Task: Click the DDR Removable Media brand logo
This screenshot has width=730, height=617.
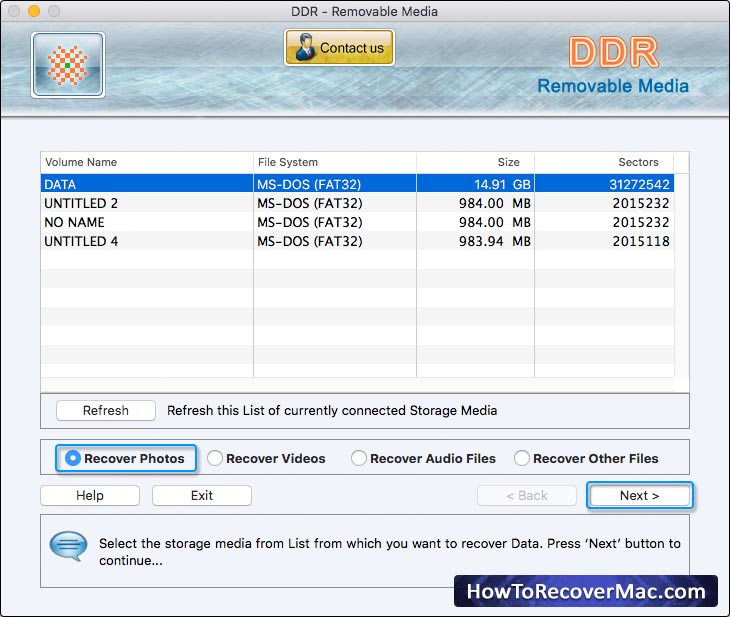Action: coord(613,65)
